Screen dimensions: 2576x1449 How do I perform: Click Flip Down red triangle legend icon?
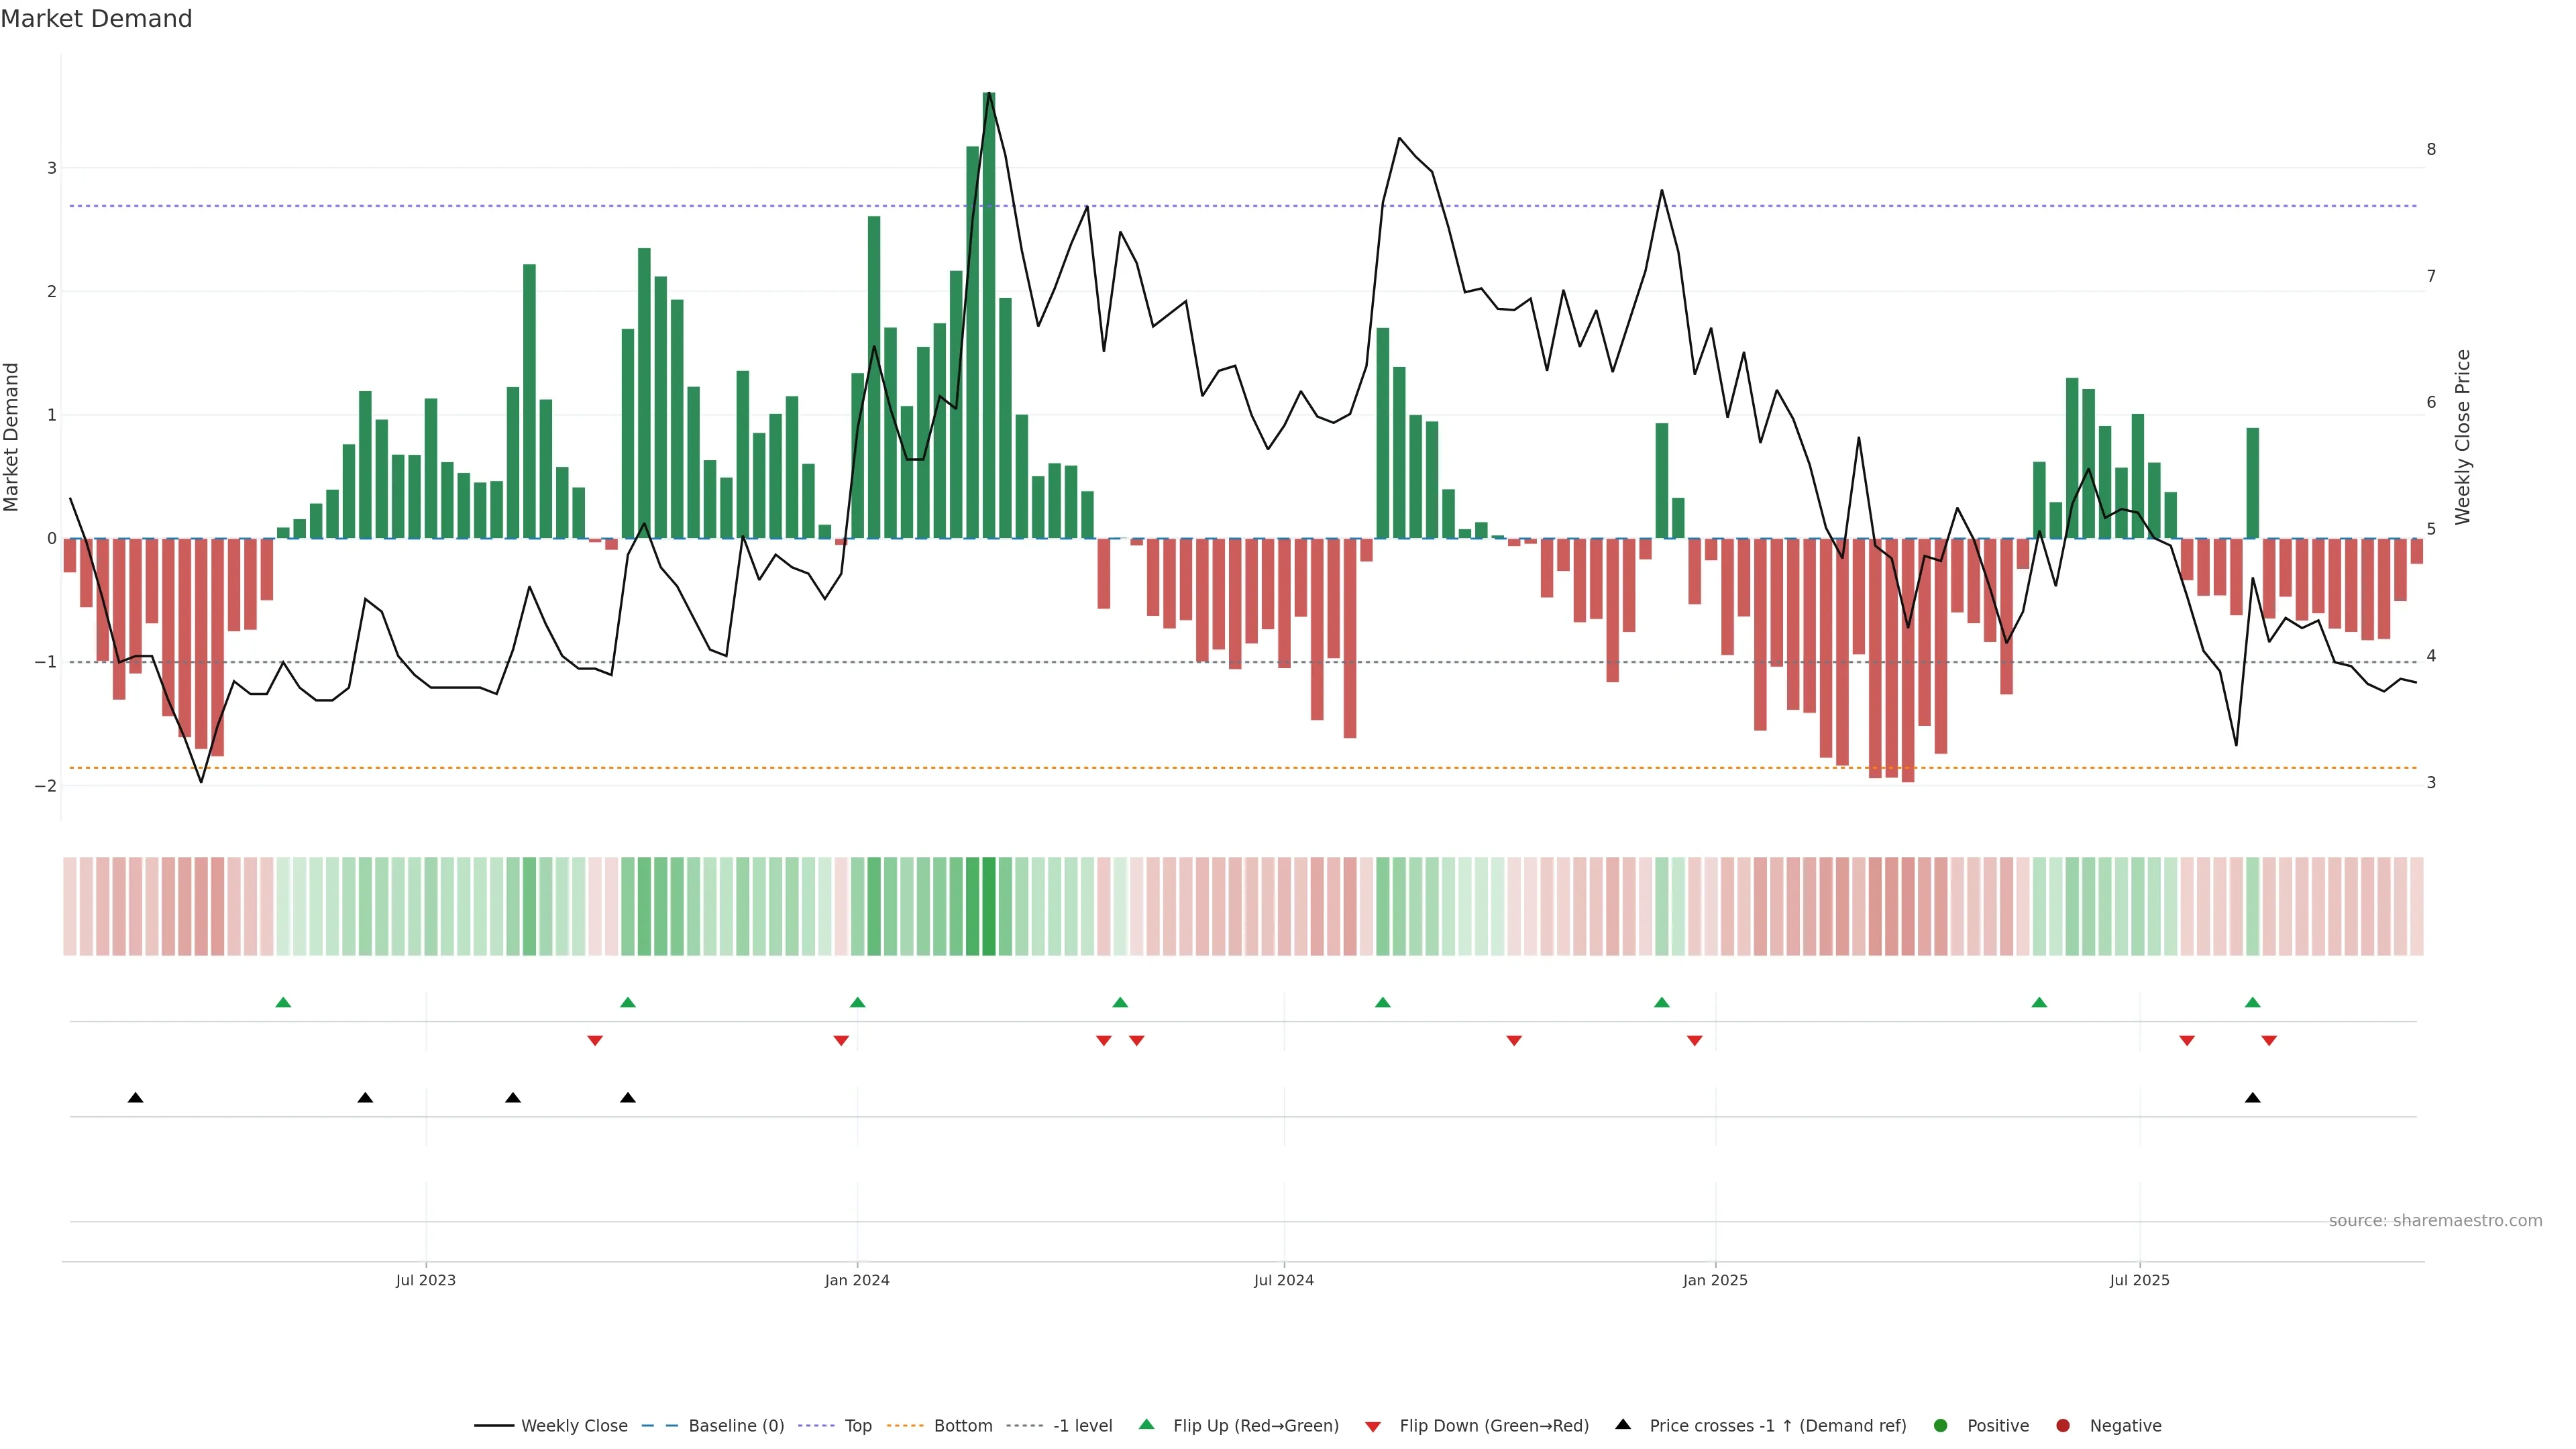click(1373, 1427)
